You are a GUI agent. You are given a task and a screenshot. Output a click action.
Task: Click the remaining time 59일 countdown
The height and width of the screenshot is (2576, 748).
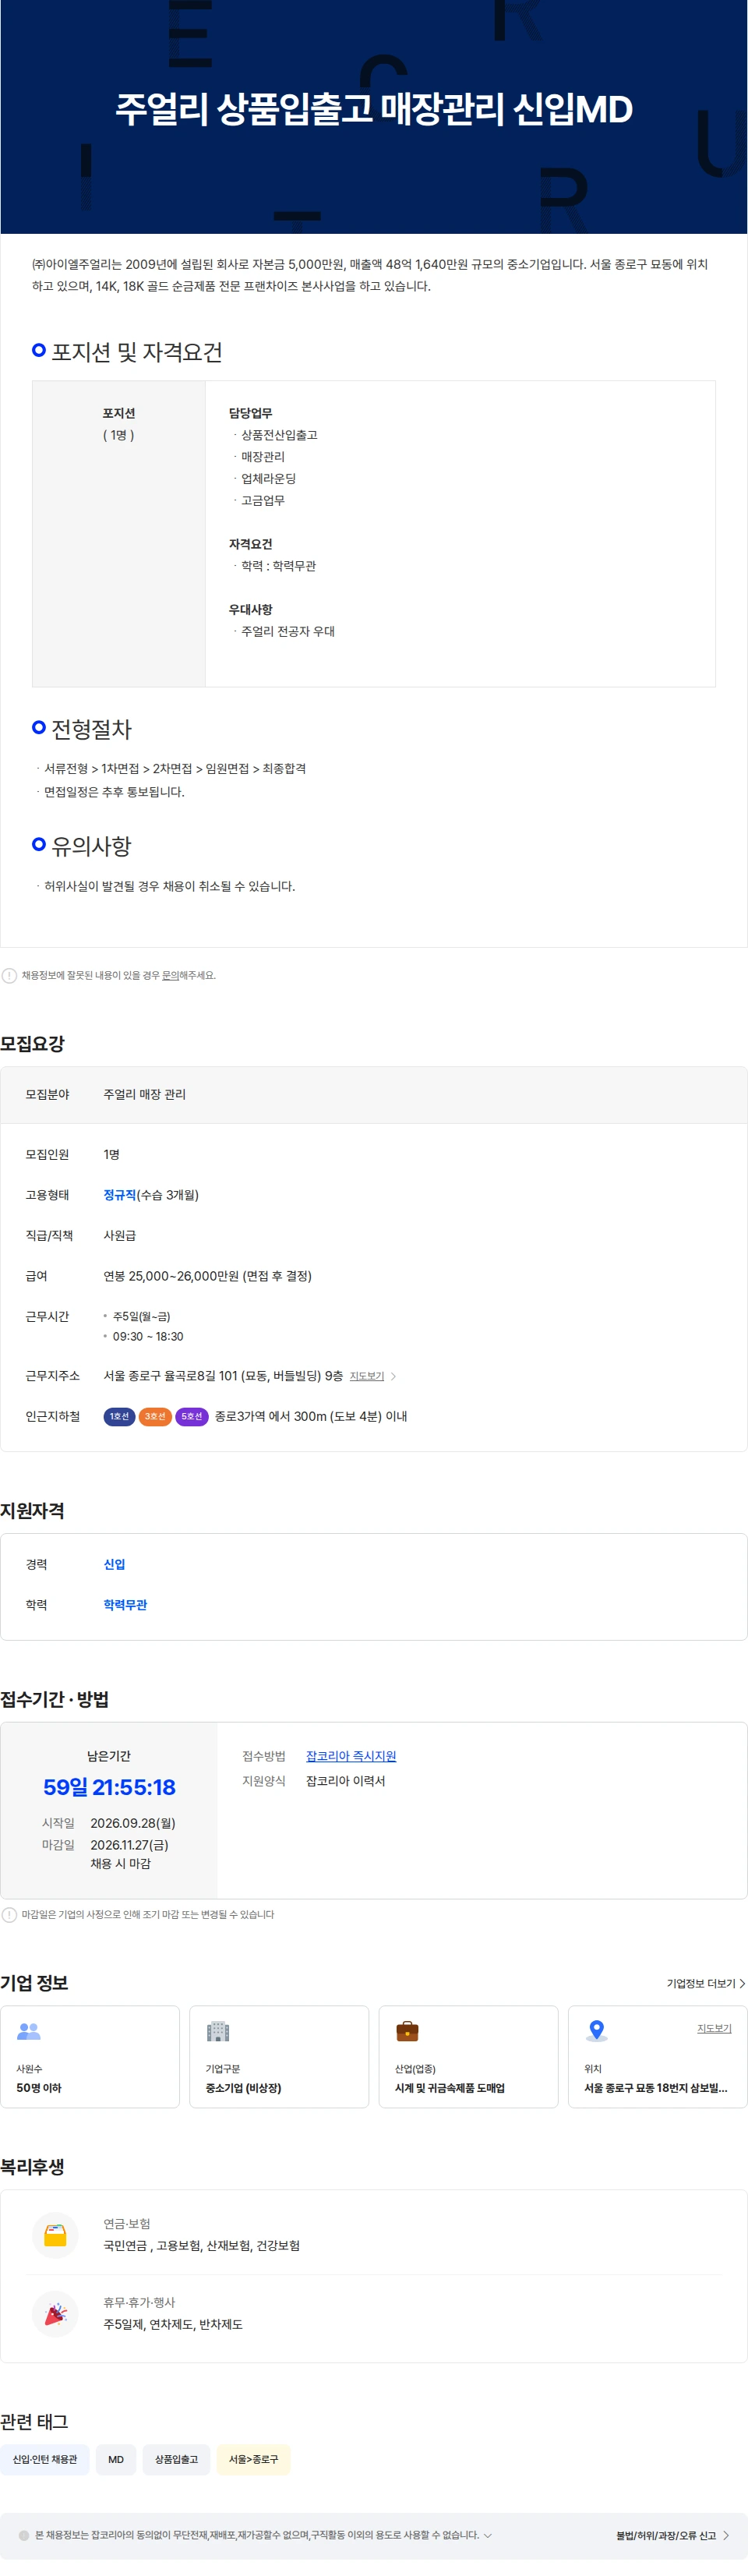(109, 1786)
